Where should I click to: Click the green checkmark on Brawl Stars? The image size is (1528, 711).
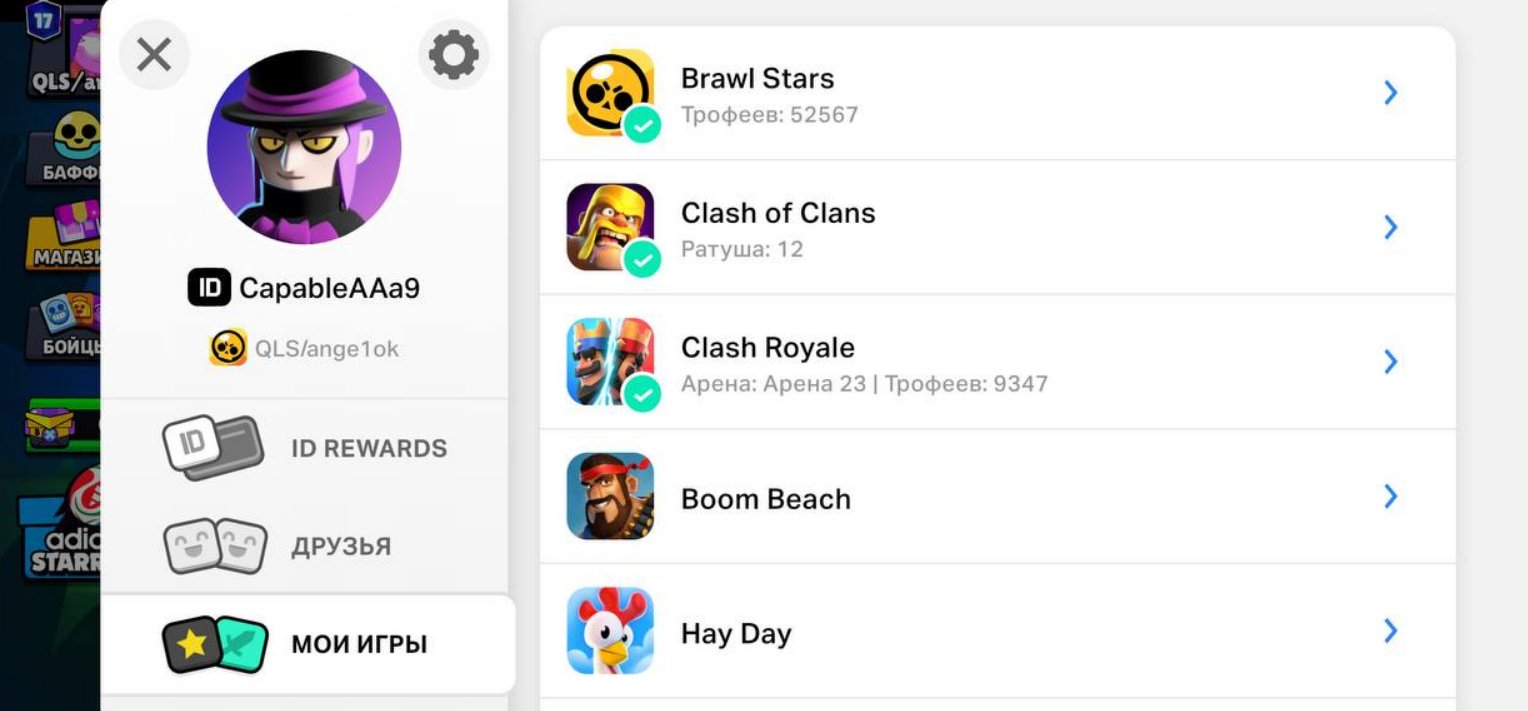642,125
